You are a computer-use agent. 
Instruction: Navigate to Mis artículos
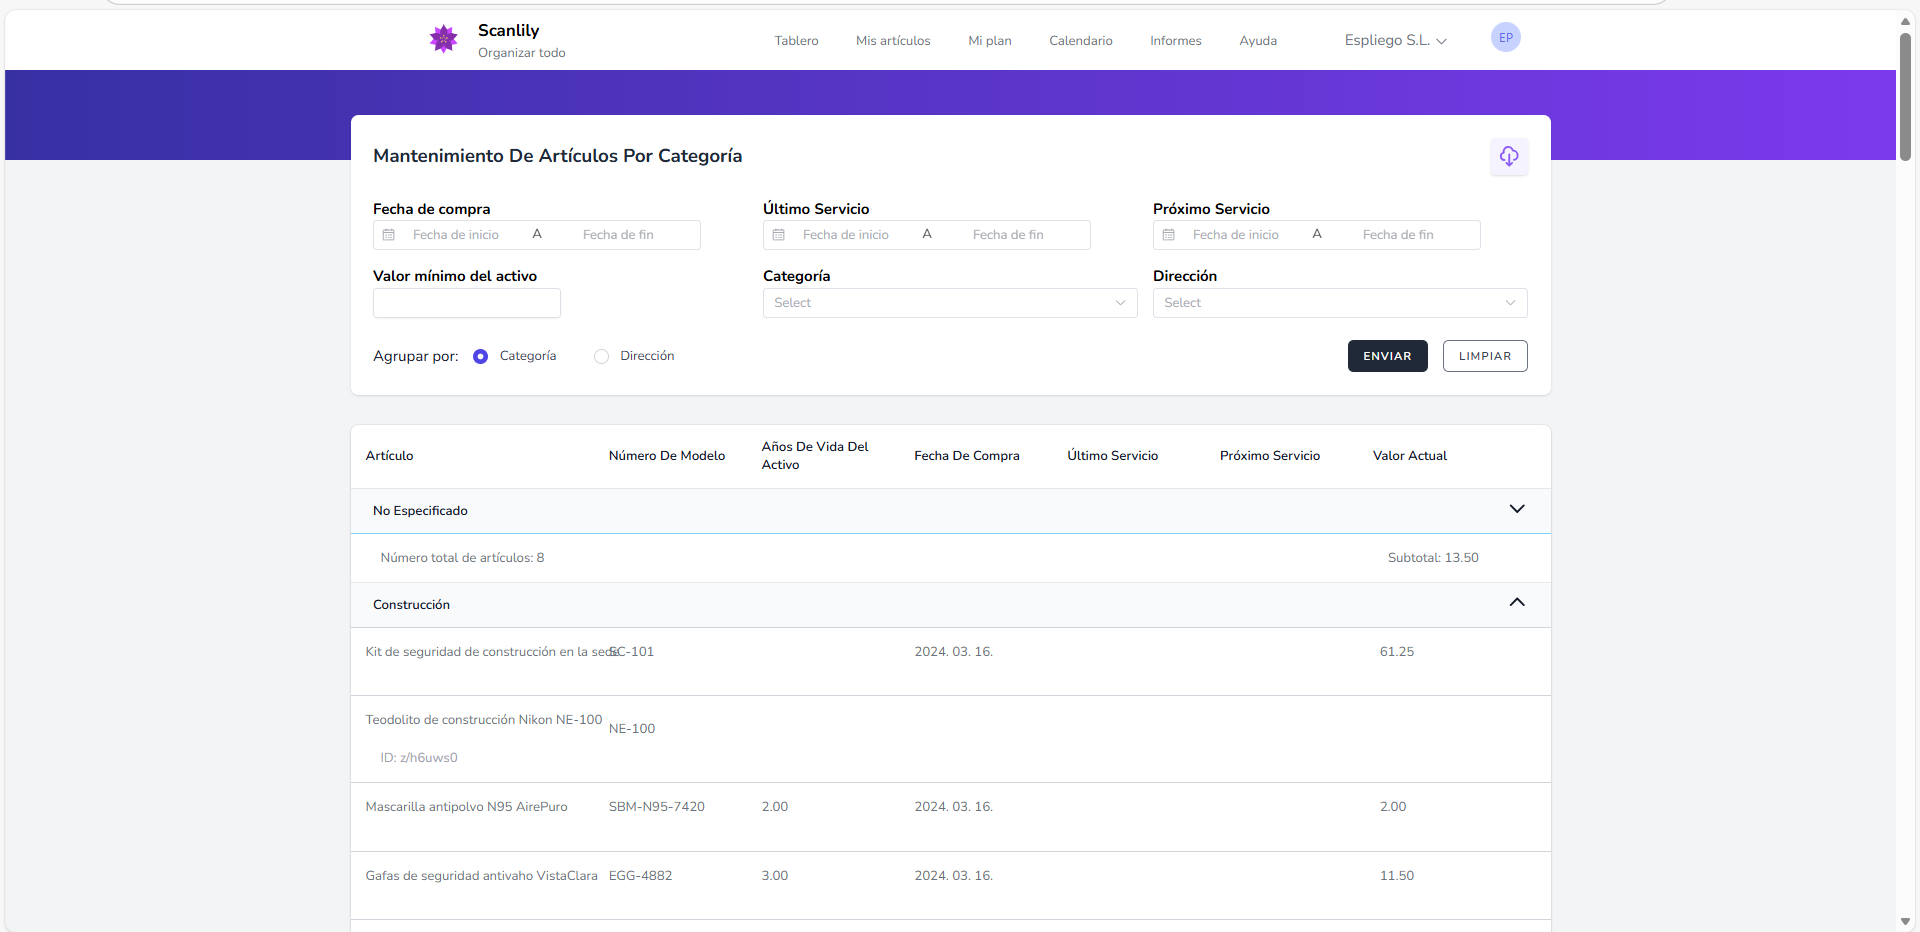[892, 41]
